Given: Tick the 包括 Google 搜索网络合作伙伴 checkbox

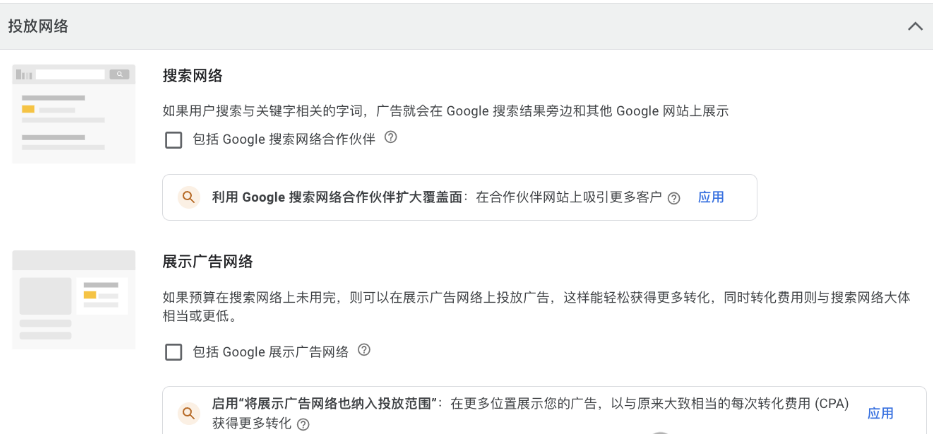Looking at the screenshot, I should pyautogui.click(x=174, y=140).
